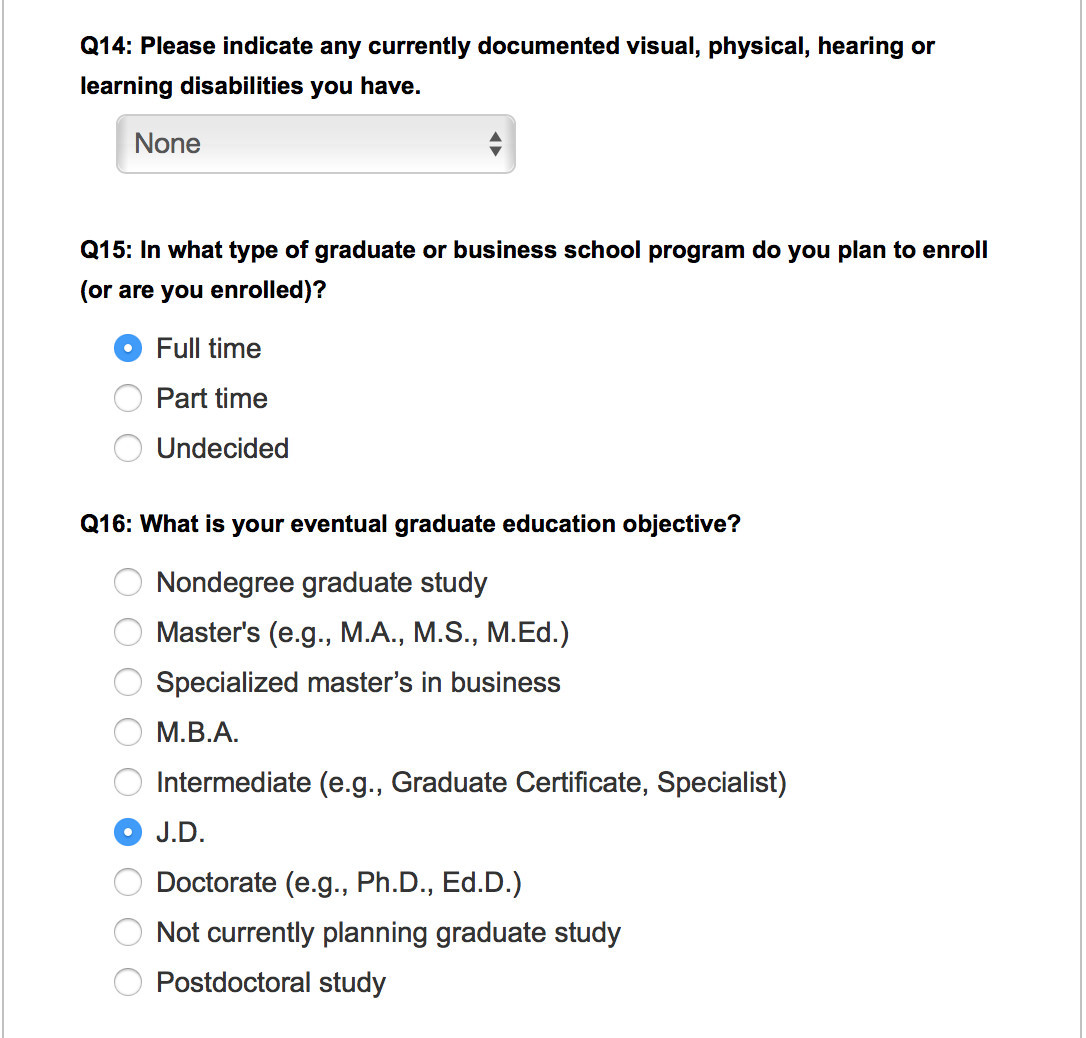
Task: Click the Postdoctoral study label text
Action: (x=271, y=983)
